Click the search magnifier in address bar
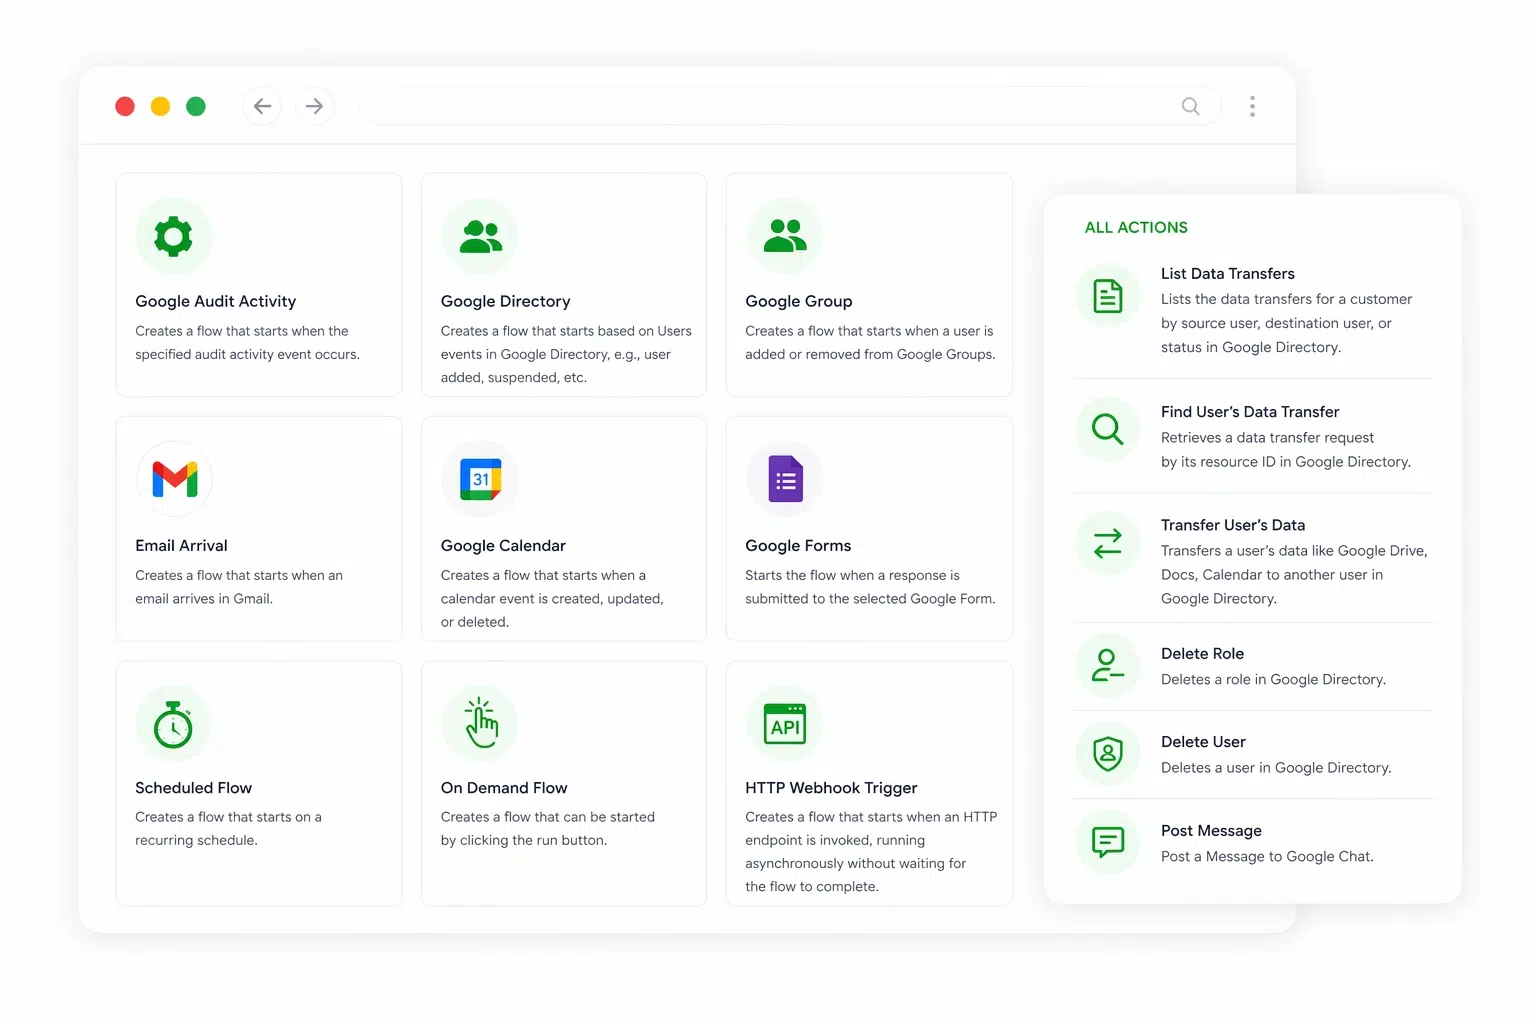This screenshot has height=1024, width=1536. coord(1190,106)
